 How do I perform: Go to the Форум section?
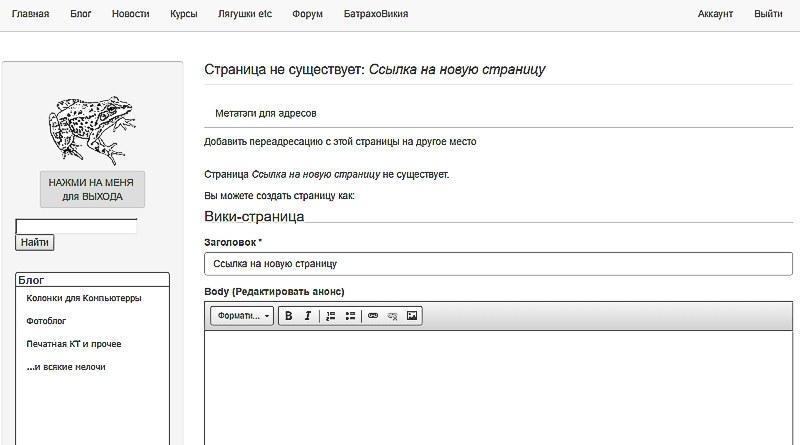(307, 14)
